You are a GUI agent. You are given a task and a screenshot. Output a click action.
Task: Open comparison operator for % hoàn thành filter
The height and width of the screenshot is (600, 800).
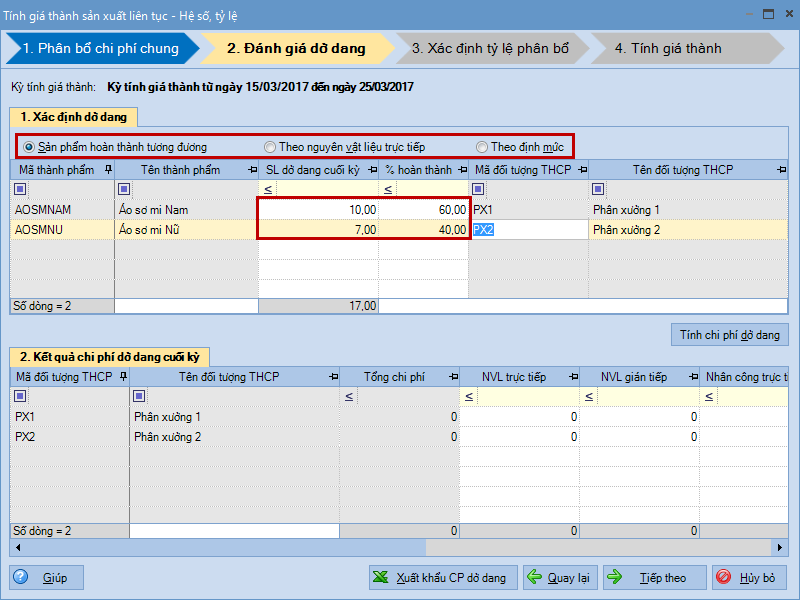[x=387, y=189]
